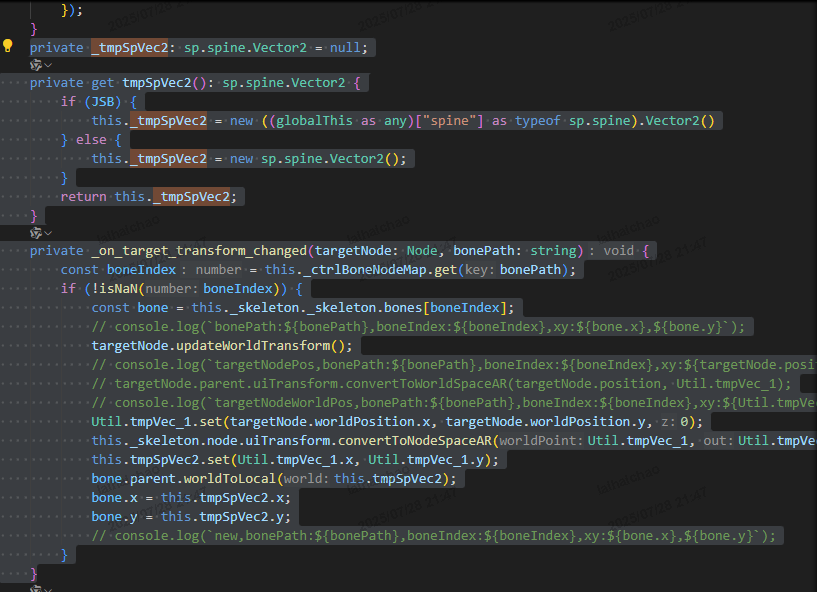Click the _on_target_transform_changed method name
817x592 pixels.
[200, 251]
